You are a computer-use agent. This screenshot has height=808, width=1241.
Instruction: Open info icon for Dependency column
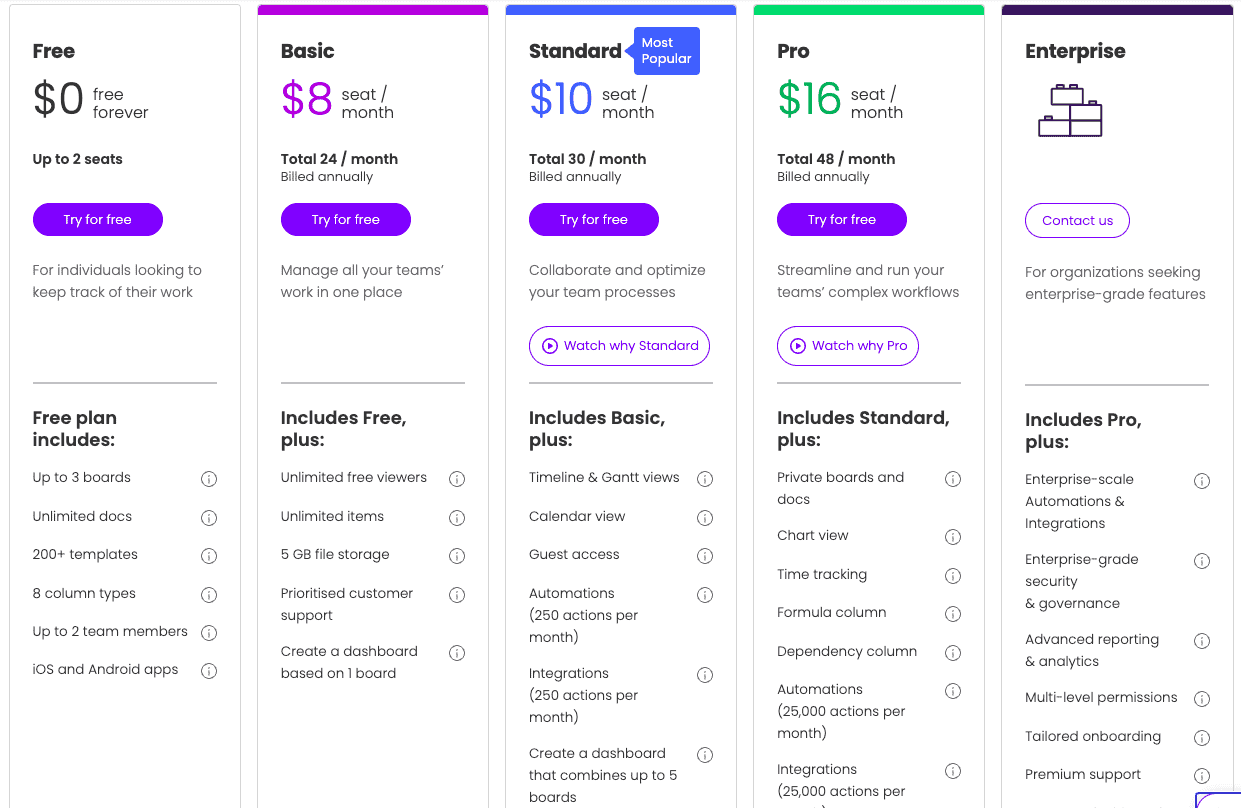[953, 652]
